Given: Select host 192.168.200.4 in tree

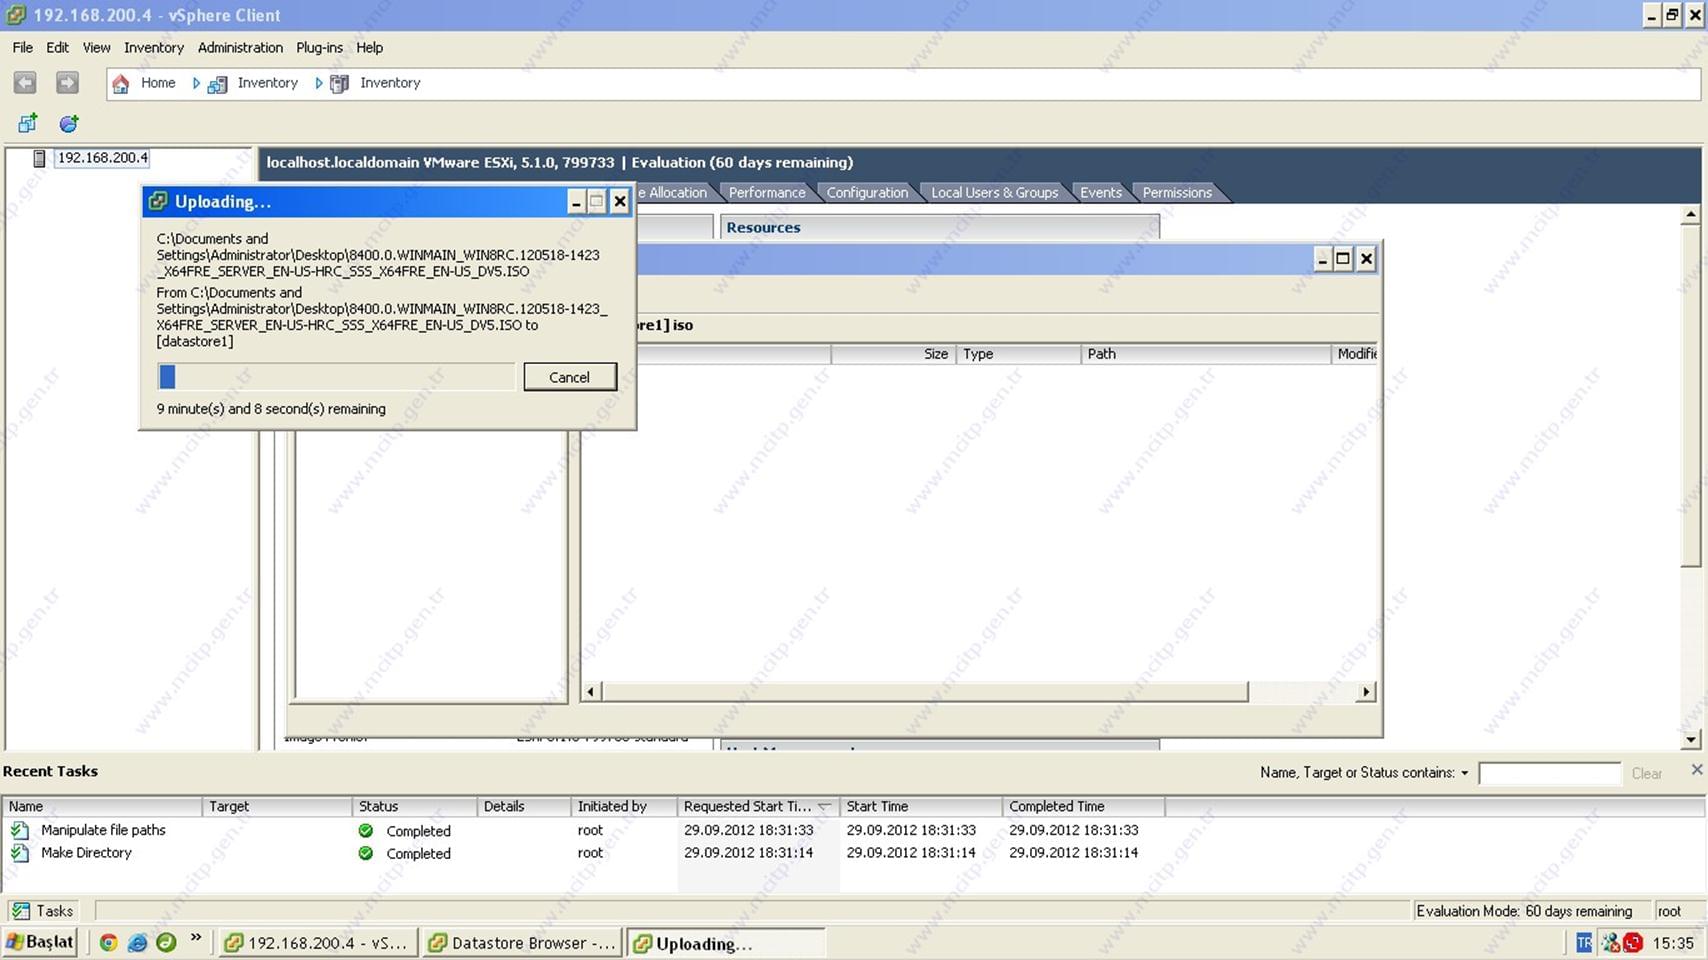Looking at the screenshot, I should point(102,158).
